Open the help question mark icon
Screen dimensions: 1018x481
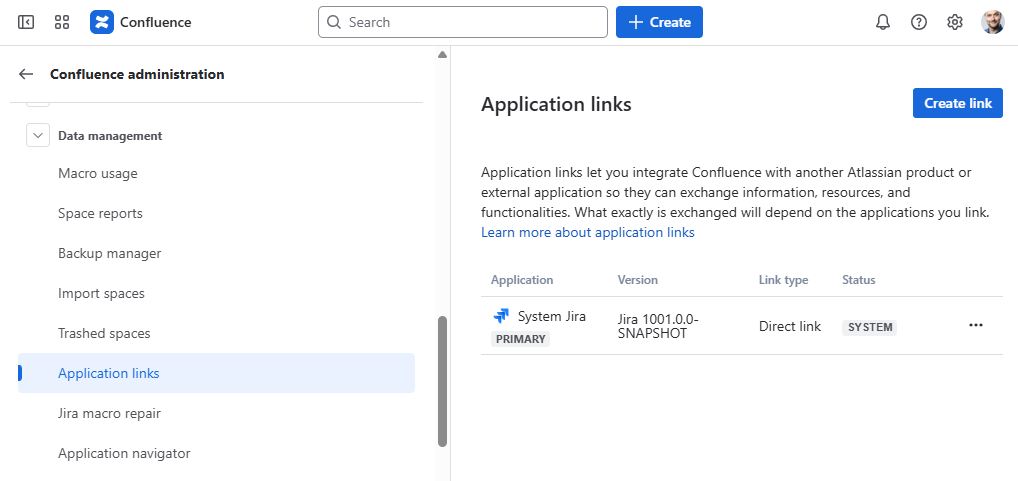[918, 22]
